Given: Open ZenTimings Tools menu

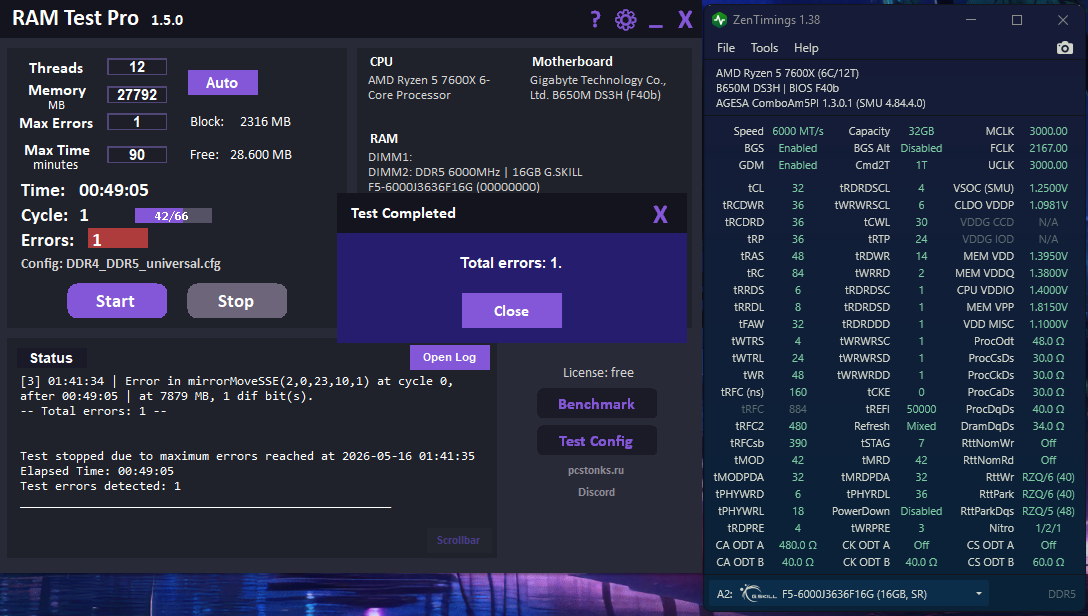Looking at the screenshot, I should tap(764, 48).
